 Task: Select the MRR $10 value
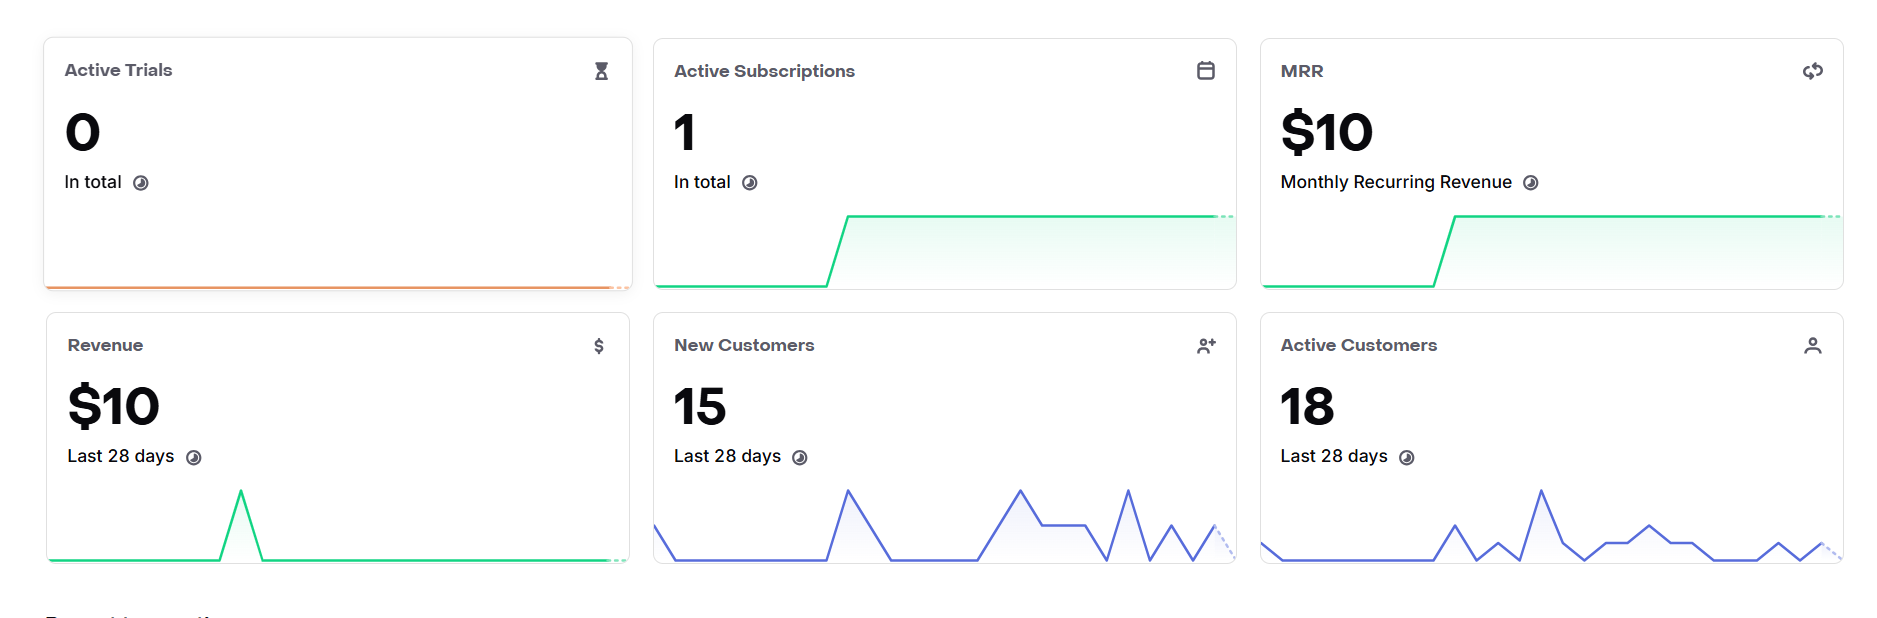(x=1326, y=132)
